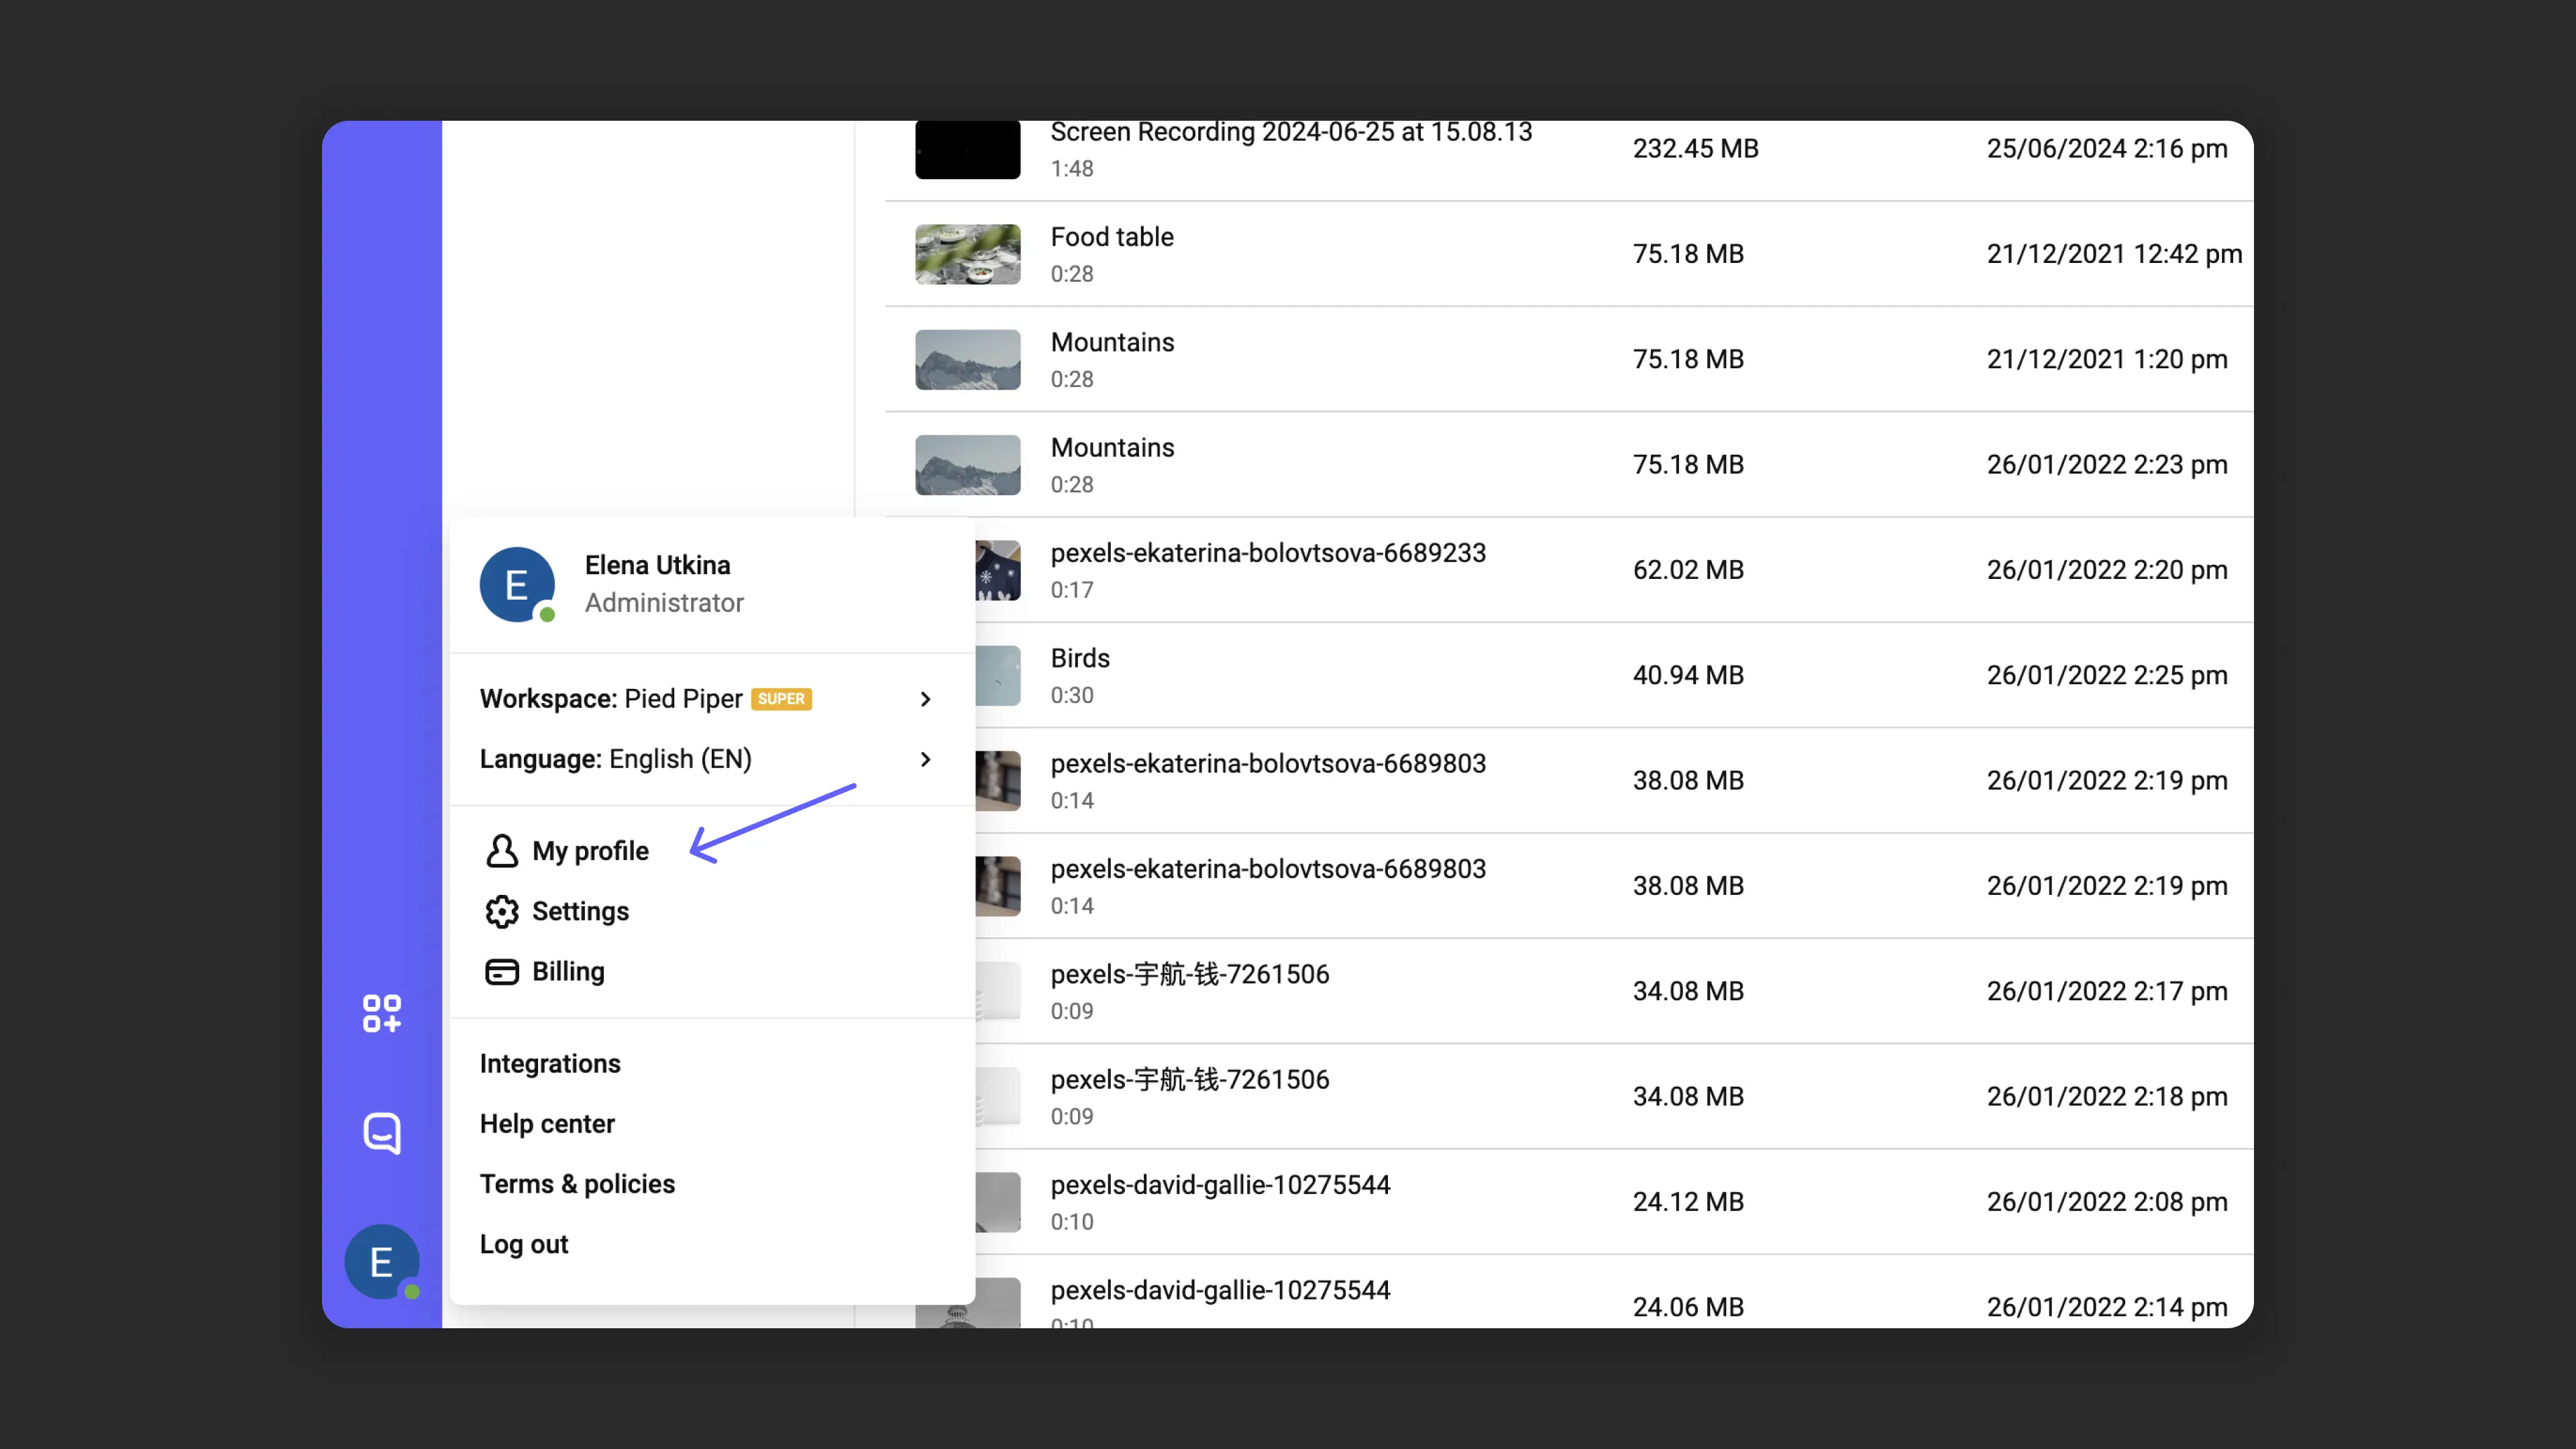
Task: Click pexels-ekaterina-bolovtsova-6689233 title
Action: 1267,553
